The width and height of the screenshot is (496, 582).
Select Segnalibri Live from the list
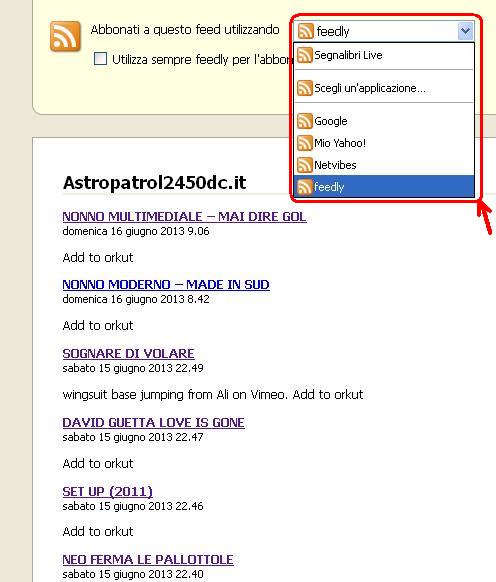point(384,55)
